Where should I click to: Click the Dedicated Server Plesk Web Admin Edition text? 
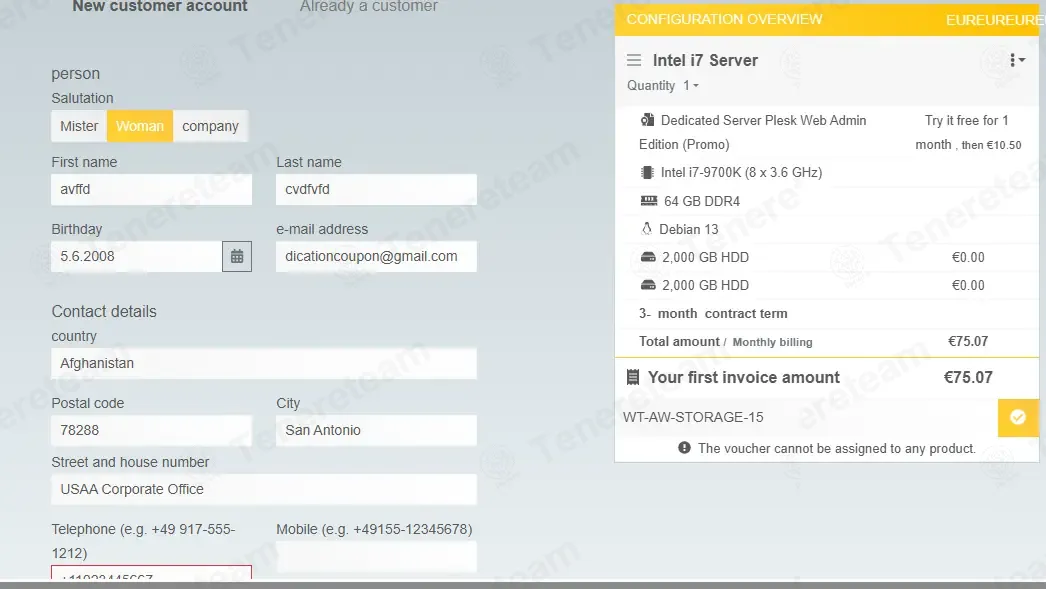pyautogui.click(x=752, y=132)
